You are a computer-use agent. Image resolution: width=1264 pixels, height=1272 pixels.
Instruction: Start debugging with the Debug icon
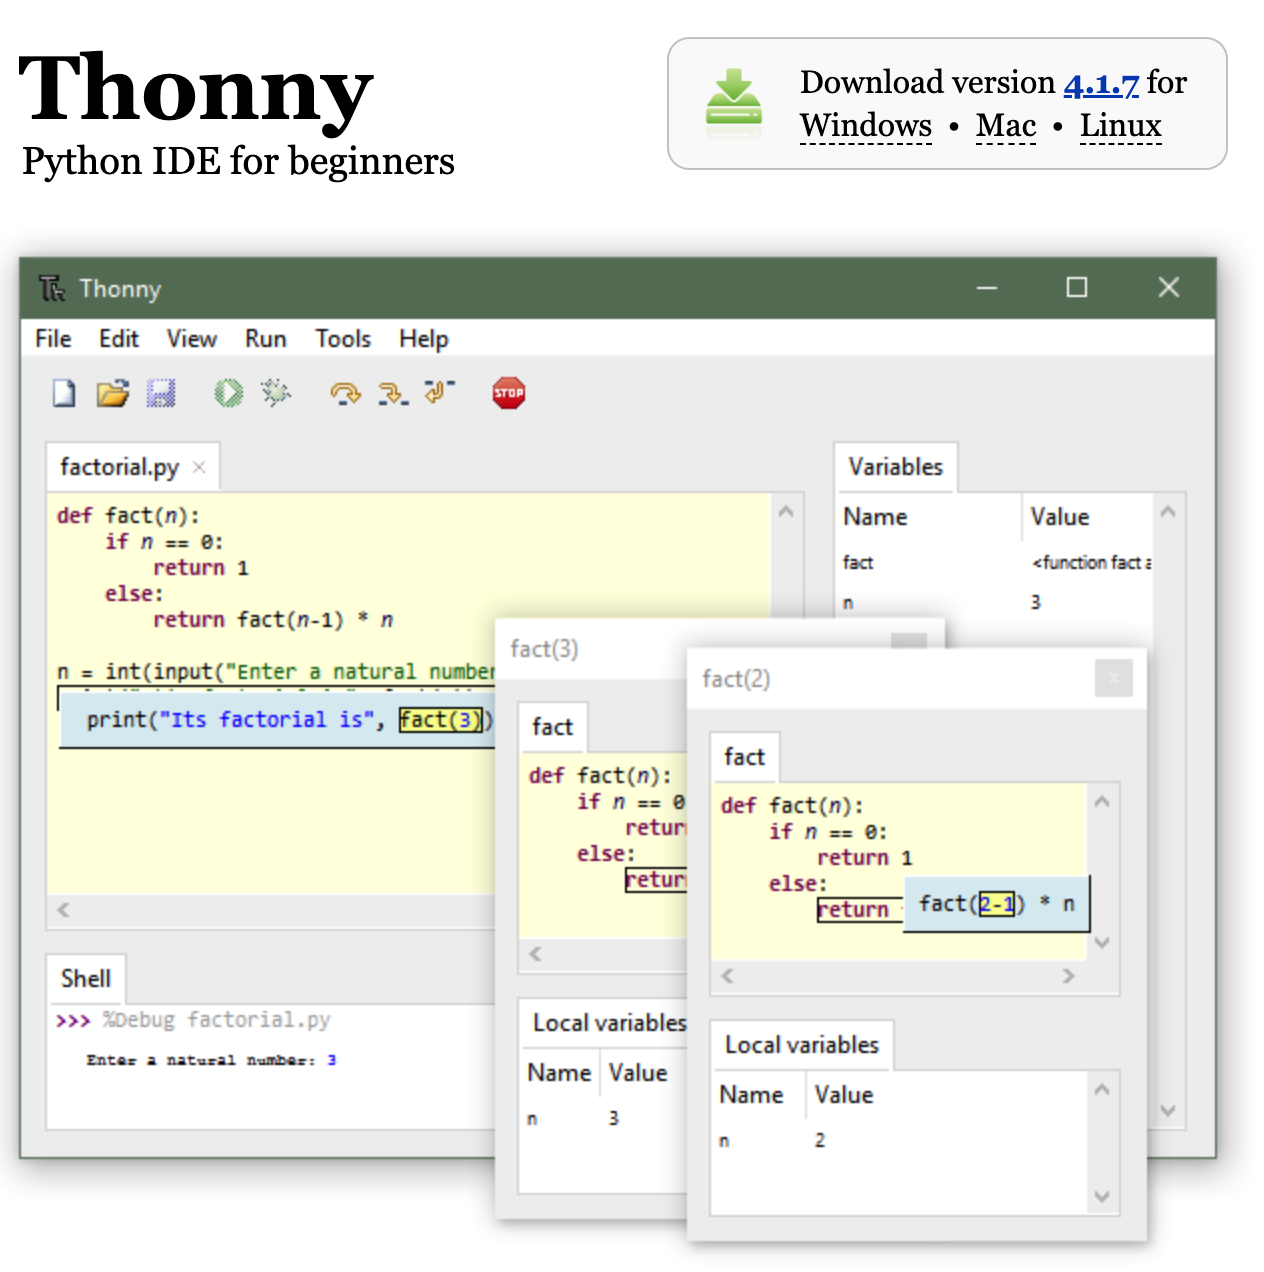276,393
